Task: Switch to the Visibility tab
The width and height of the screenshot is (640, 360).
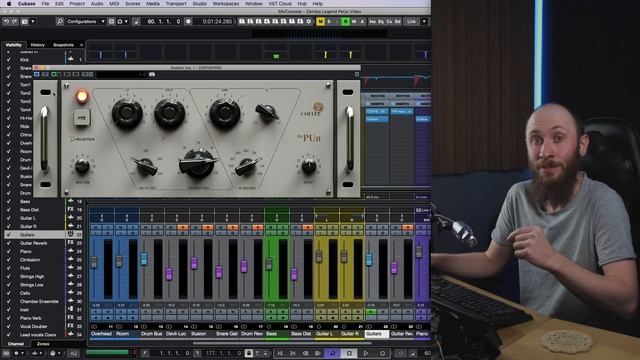Action: [x=14, y=45]
